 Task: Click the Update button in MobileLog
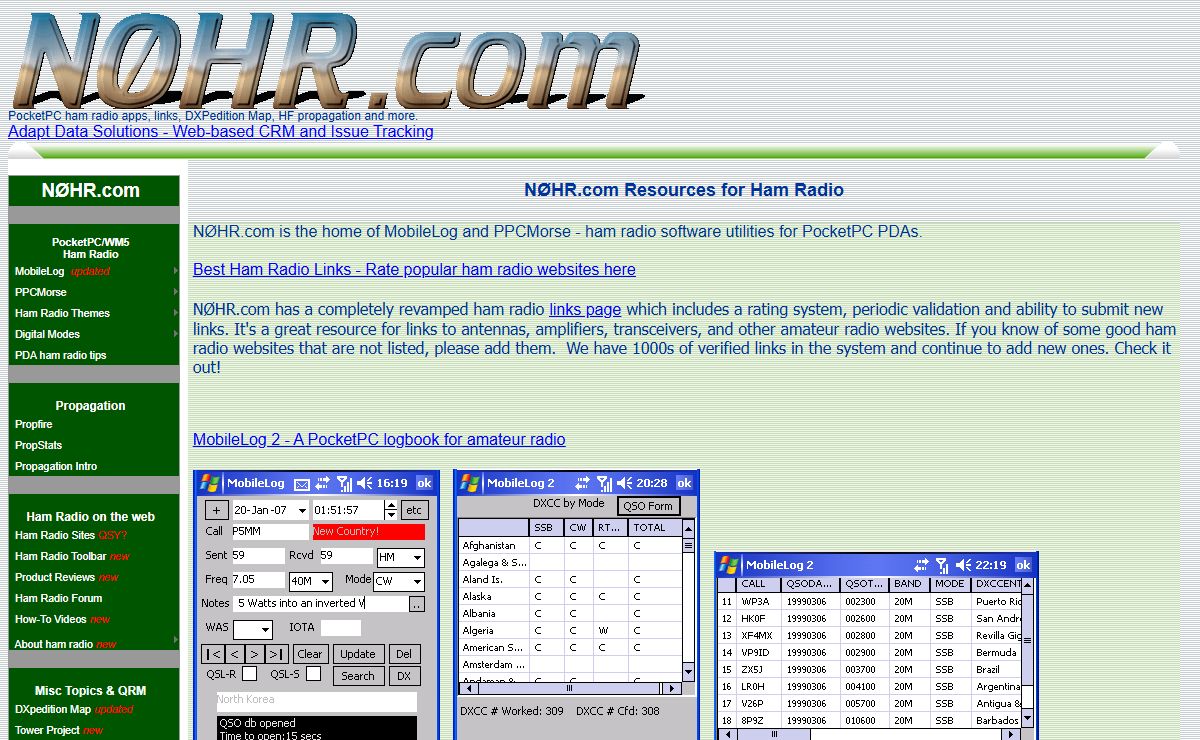(x=357, y=654)
